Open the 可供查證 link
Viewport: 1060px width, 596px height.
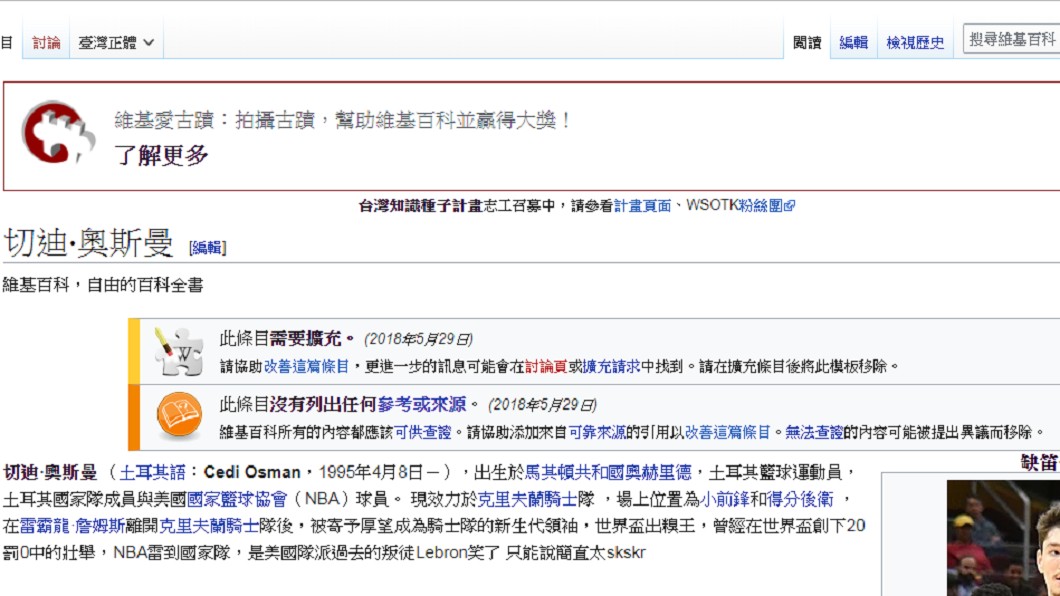point(423,432)
